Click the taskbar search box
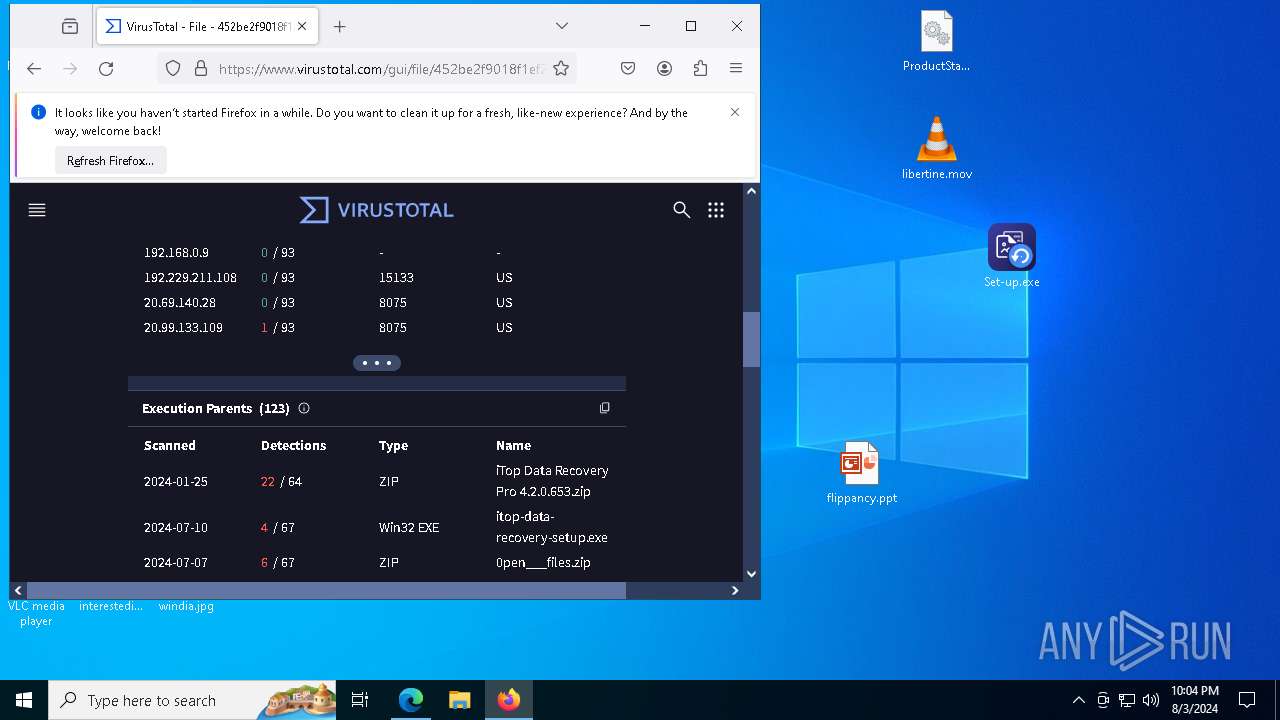The height and width of the screenshot is (720, 1280). pyautogui.click(x=192, y=700)
